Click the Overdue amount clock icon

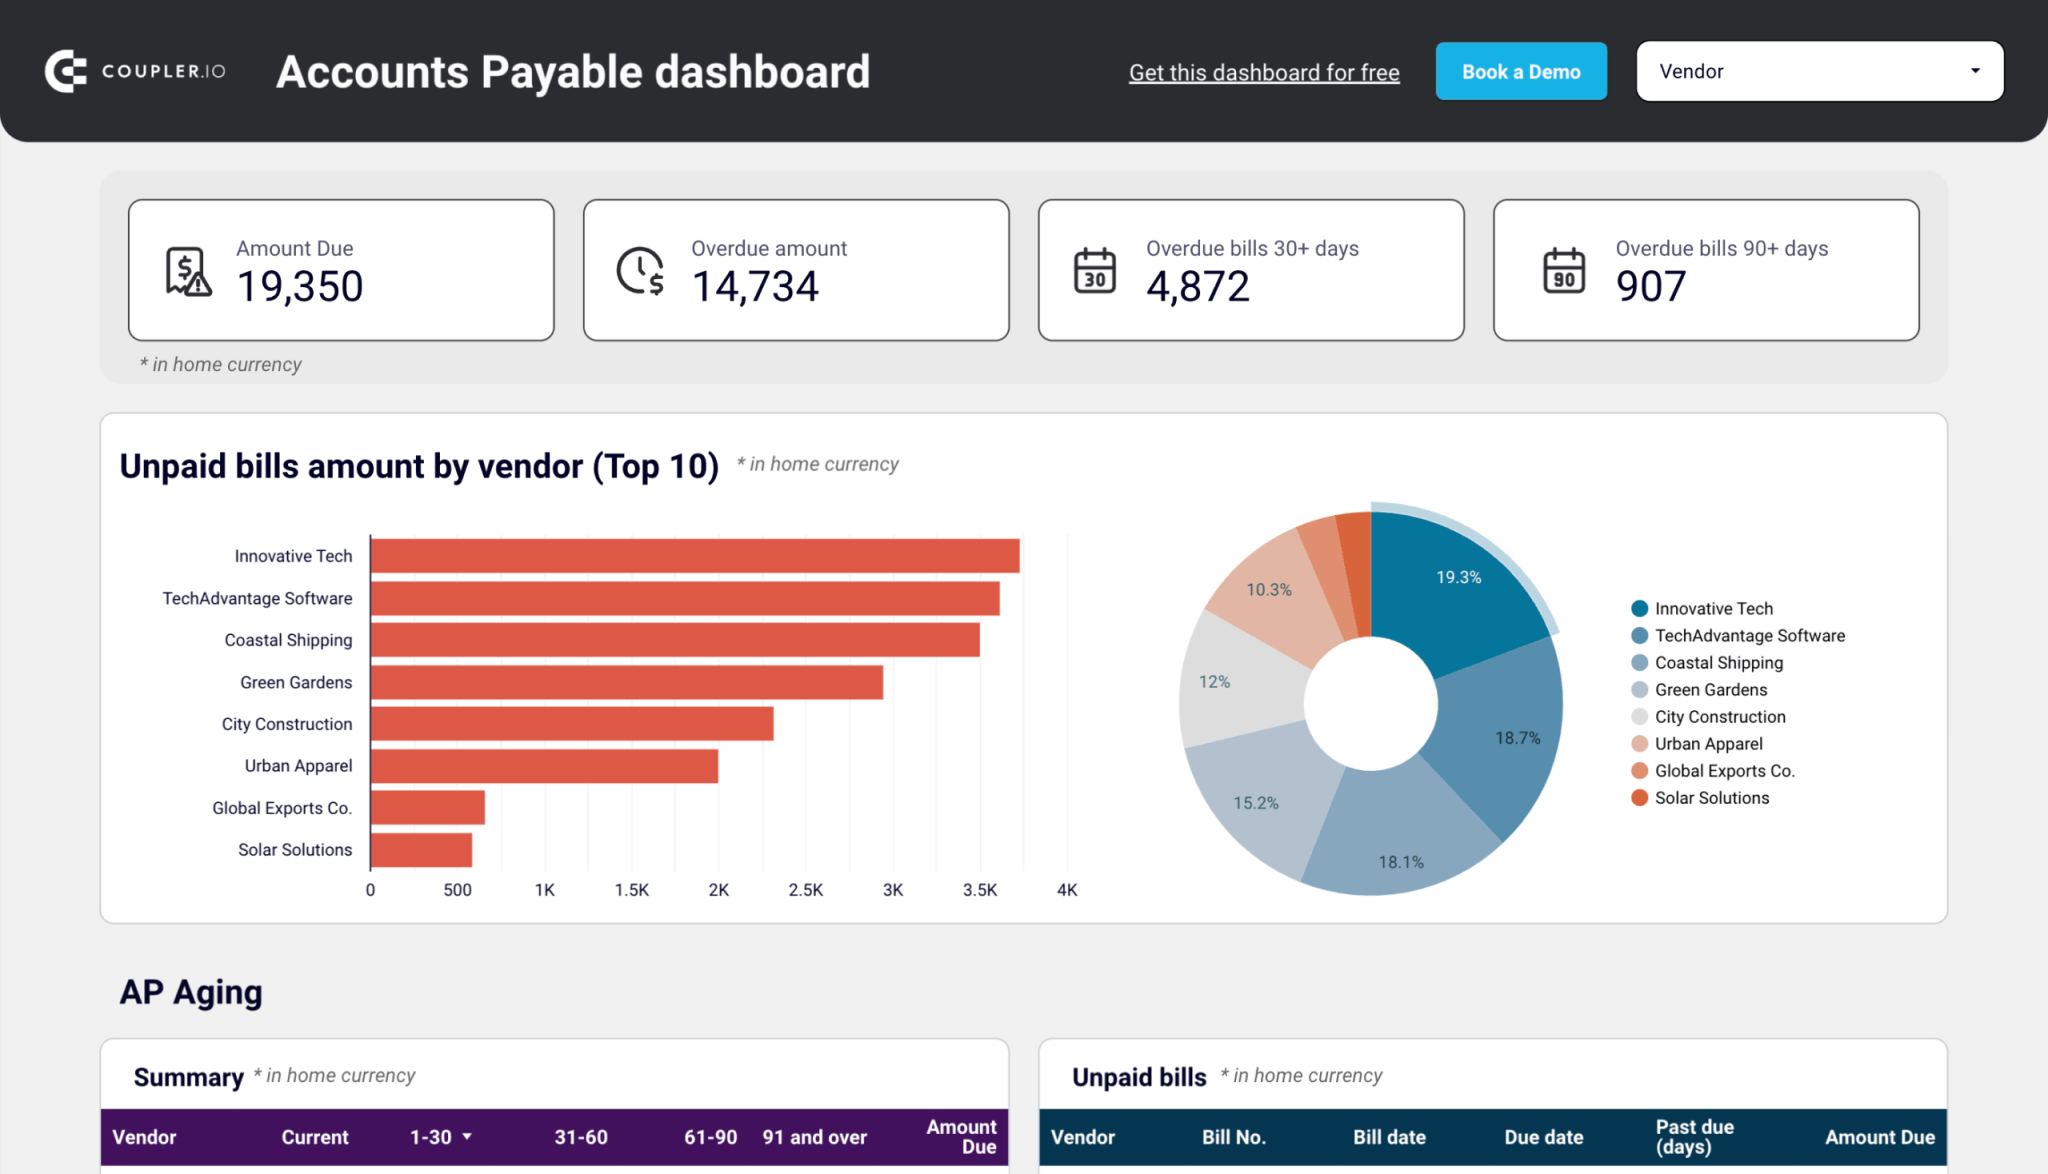[x=641, y=269]
